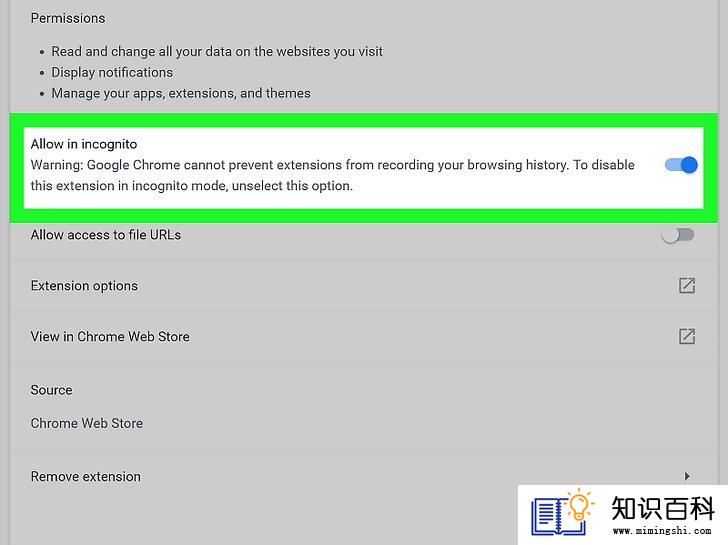This screenshot has height=545, width=728.
Task: Visit the www.mimingshi.com watermark link
Action: point(662,531)
